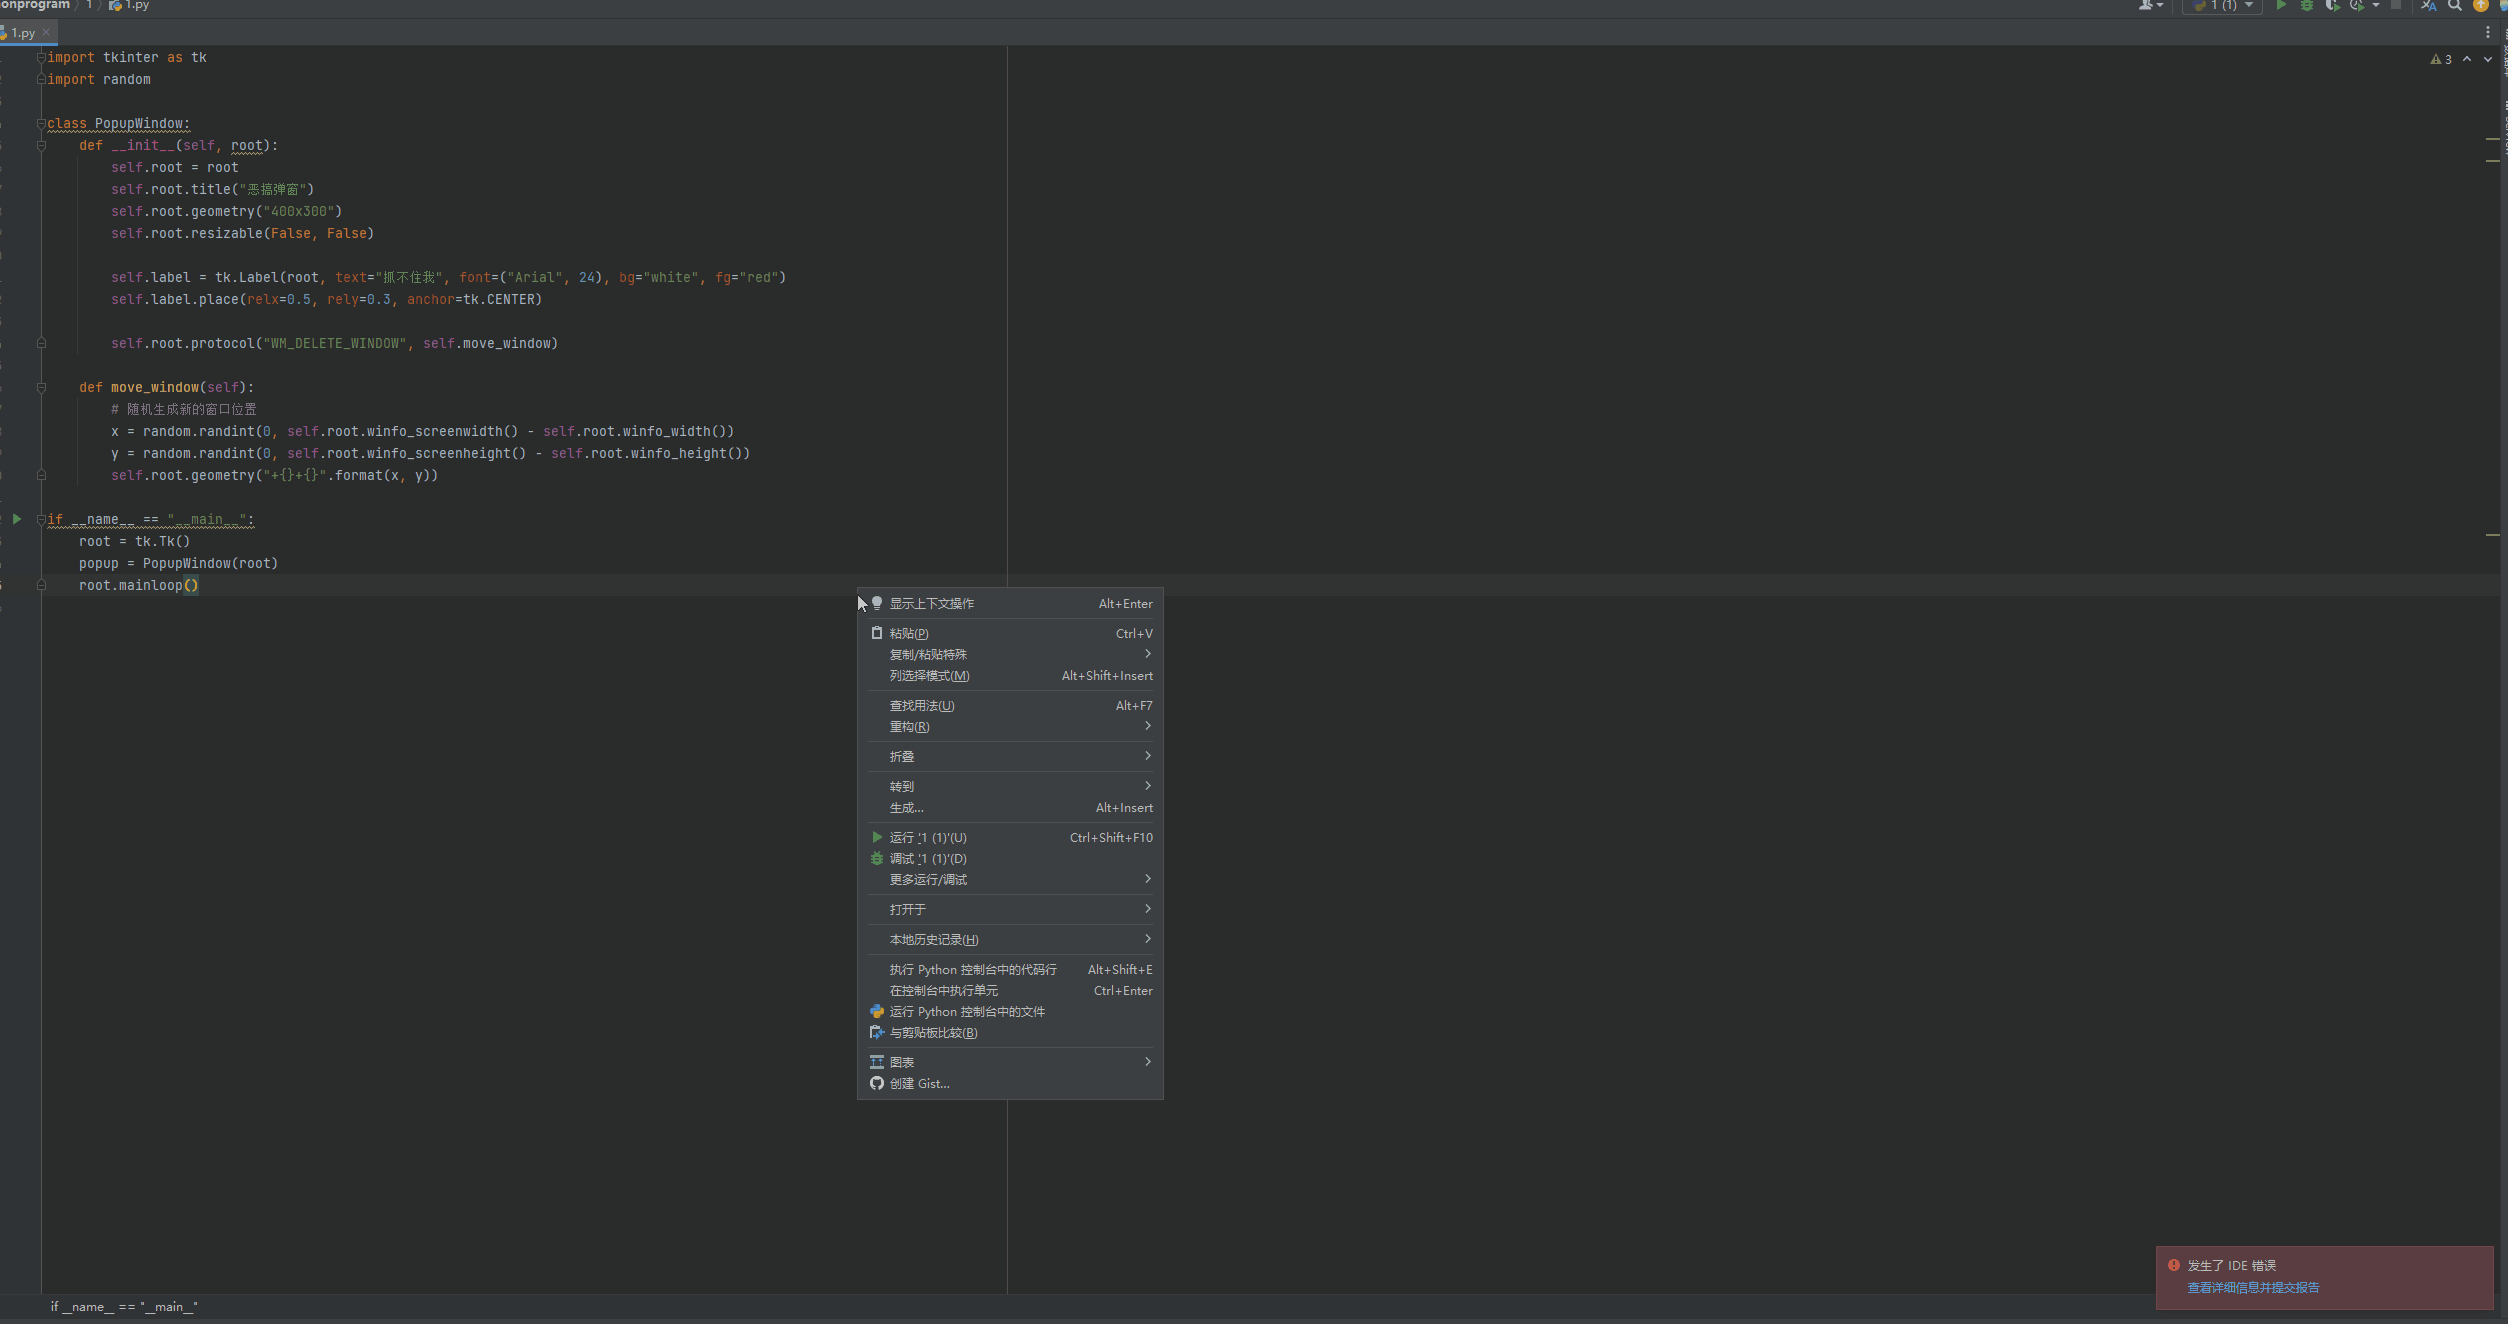2508x1324 pixels.
Task: Click the clipboard icon beside 粘贴(P)
Action: tap(877, 633)
